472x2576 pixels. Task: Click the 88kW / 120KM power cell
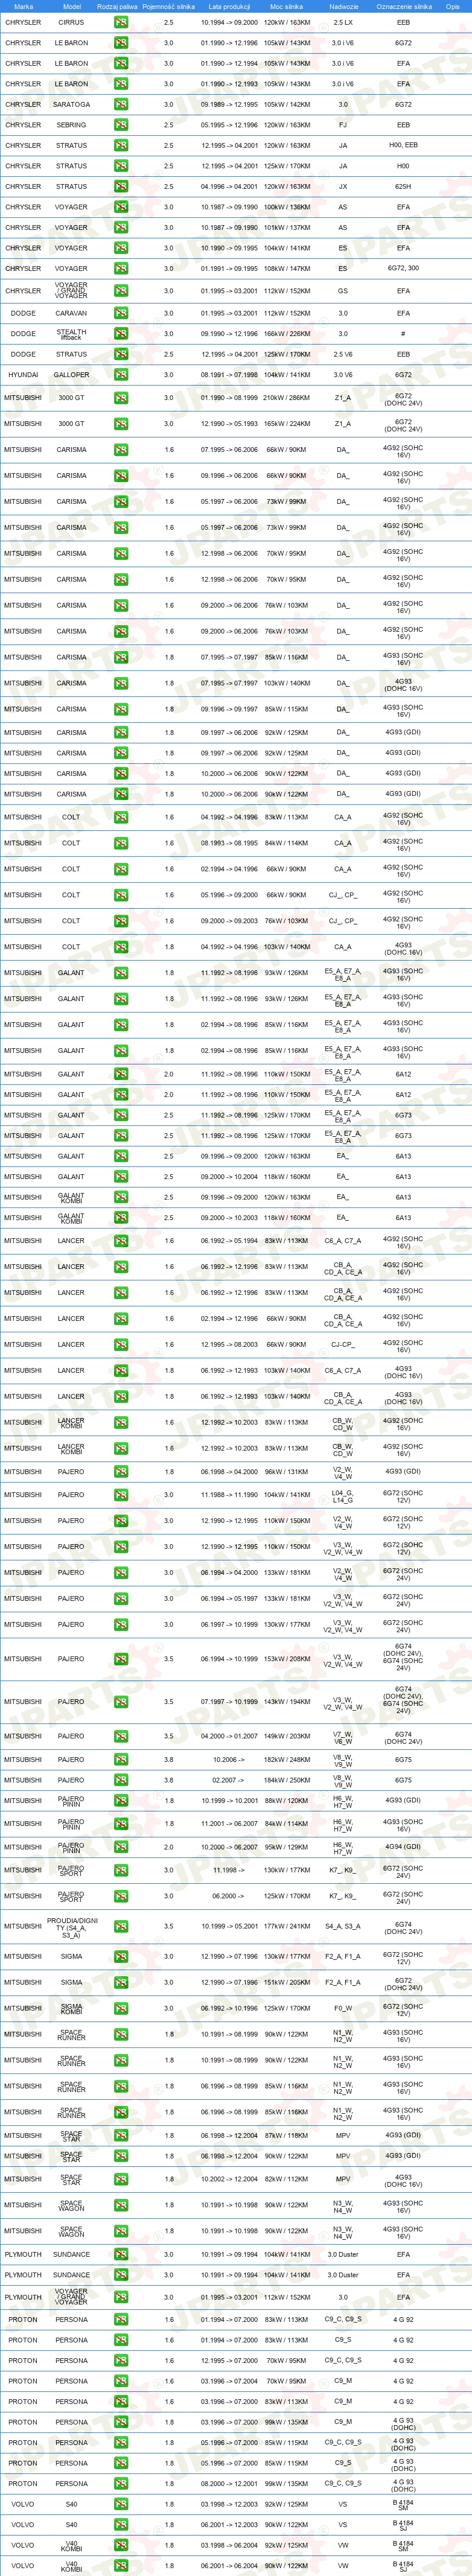coord(287,1801)
